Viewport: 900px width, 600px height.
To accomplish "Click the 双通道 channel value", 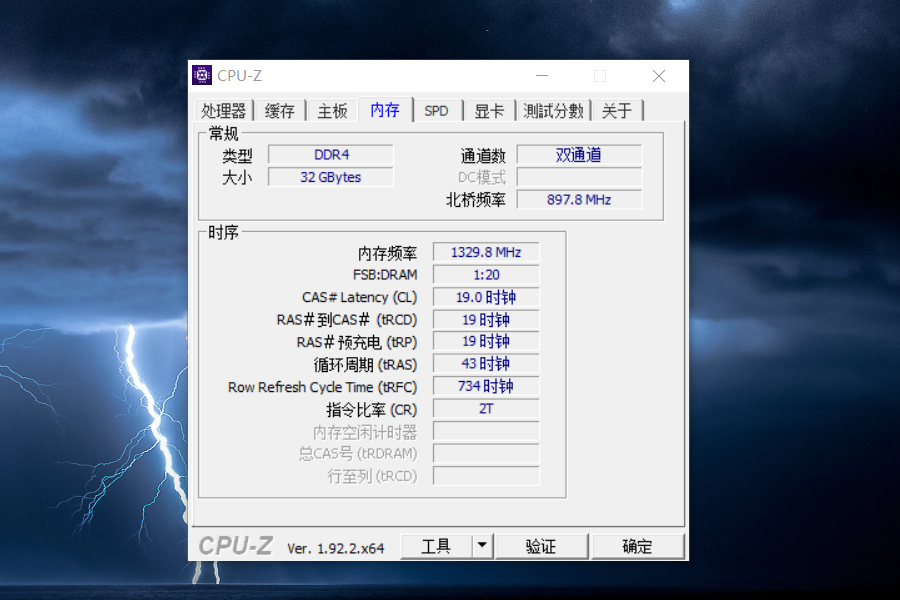I will [x=579, y=154].
